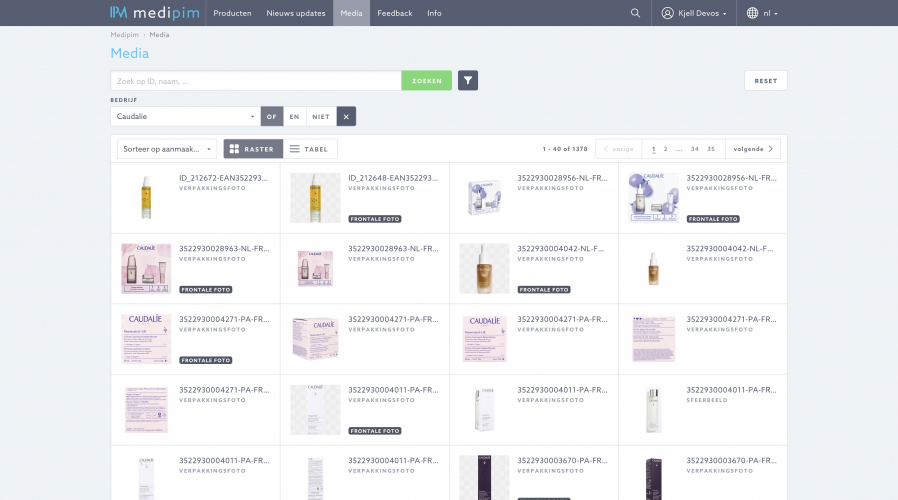Click the FRONTALE FOTO tag on ID_212648 item
This screenshot has height=500, width=898.
(x=375, y=219)
